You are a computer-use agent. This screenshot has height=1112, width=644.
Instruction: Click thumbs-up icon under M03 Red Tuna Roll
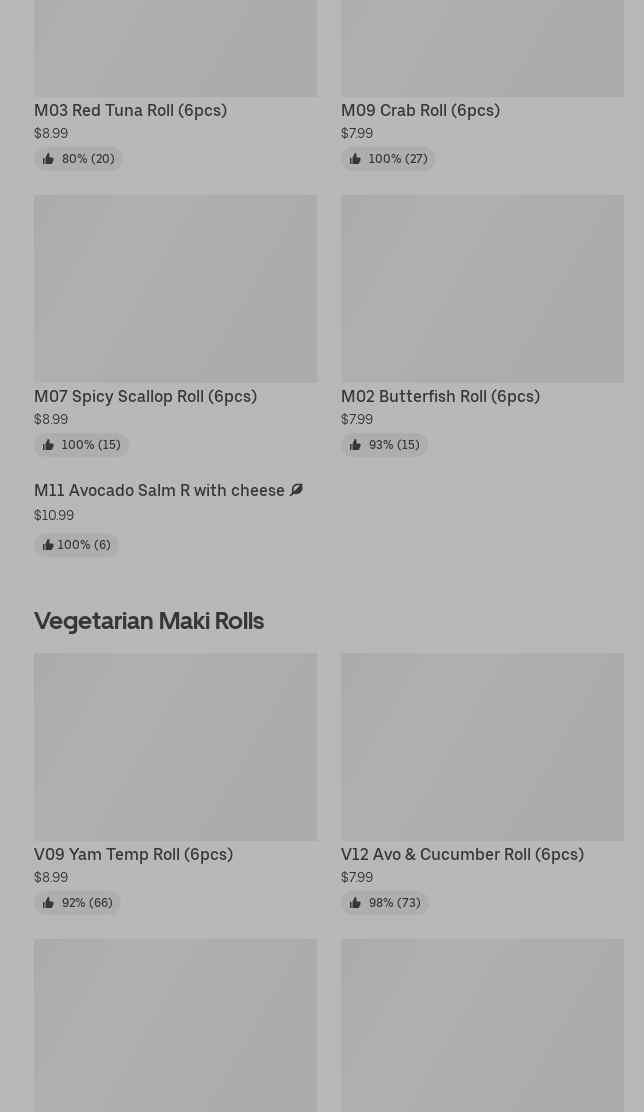coord(48,159)
